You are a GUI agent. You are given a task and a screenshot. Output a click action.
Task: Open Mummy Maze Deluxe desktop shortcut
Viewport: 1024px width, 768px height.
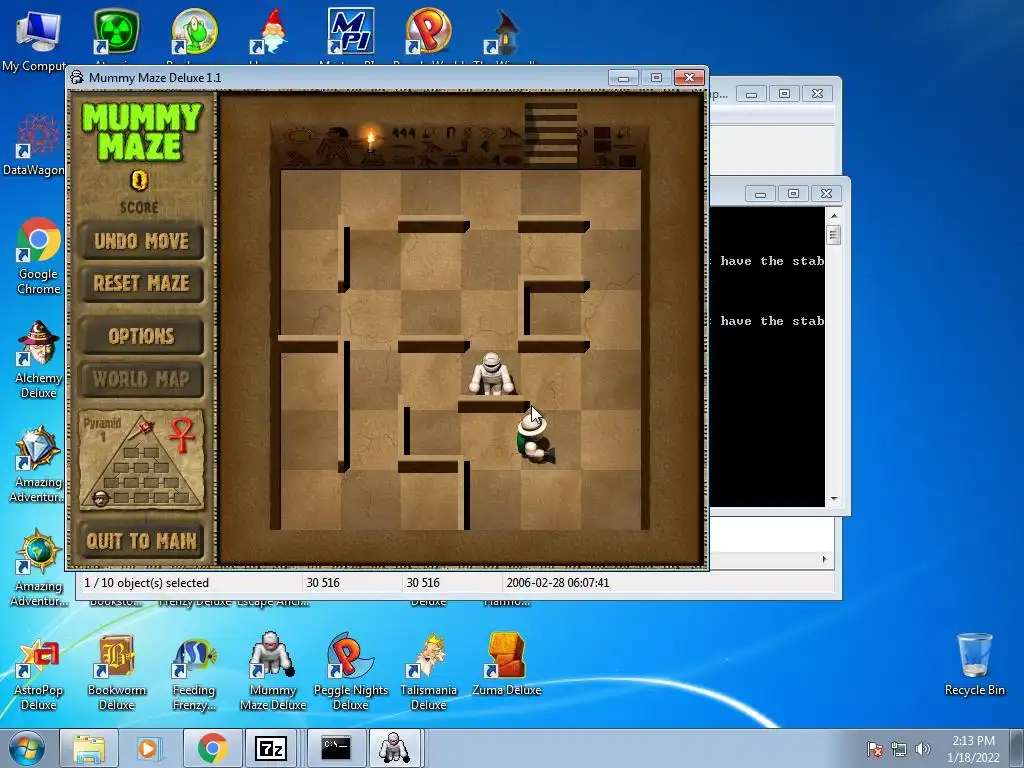[x=272, y=671]
